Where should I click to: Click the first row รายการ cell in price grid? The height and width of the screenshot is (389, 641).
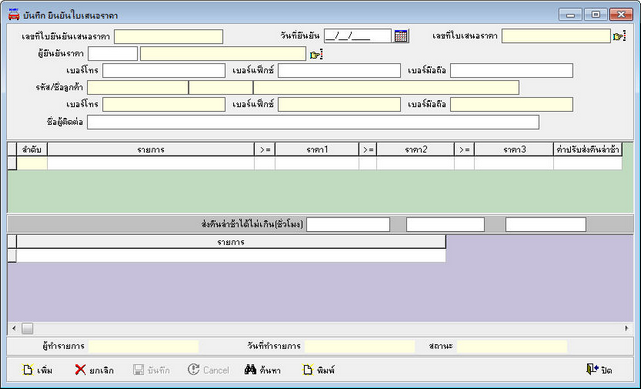pos(151,163)
